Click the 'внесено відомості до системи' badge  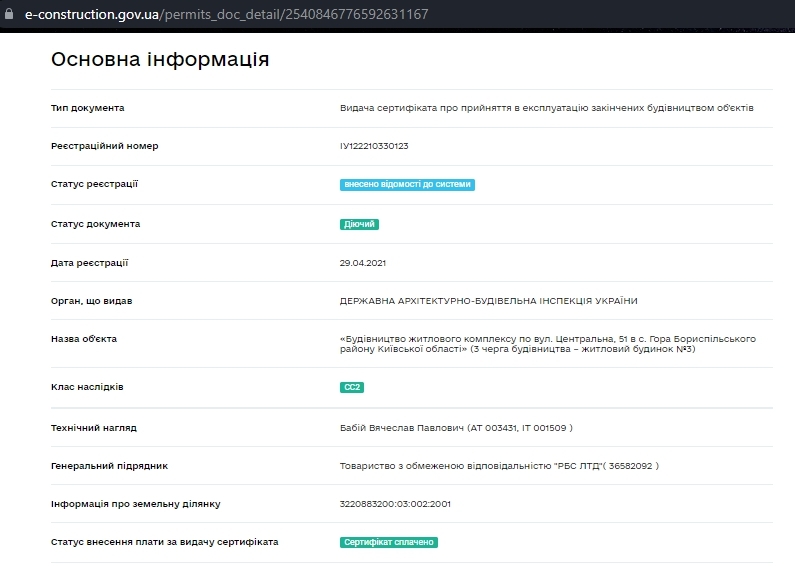tap(407, 185)
